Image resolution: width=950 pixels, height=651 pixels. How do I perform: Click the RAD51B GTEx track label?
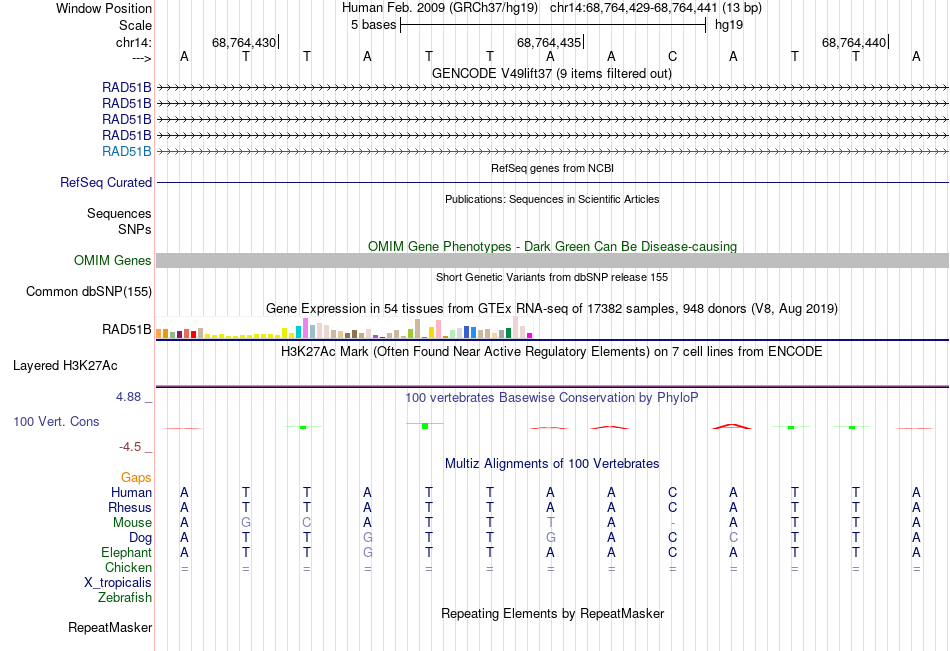tap(127, 329)
